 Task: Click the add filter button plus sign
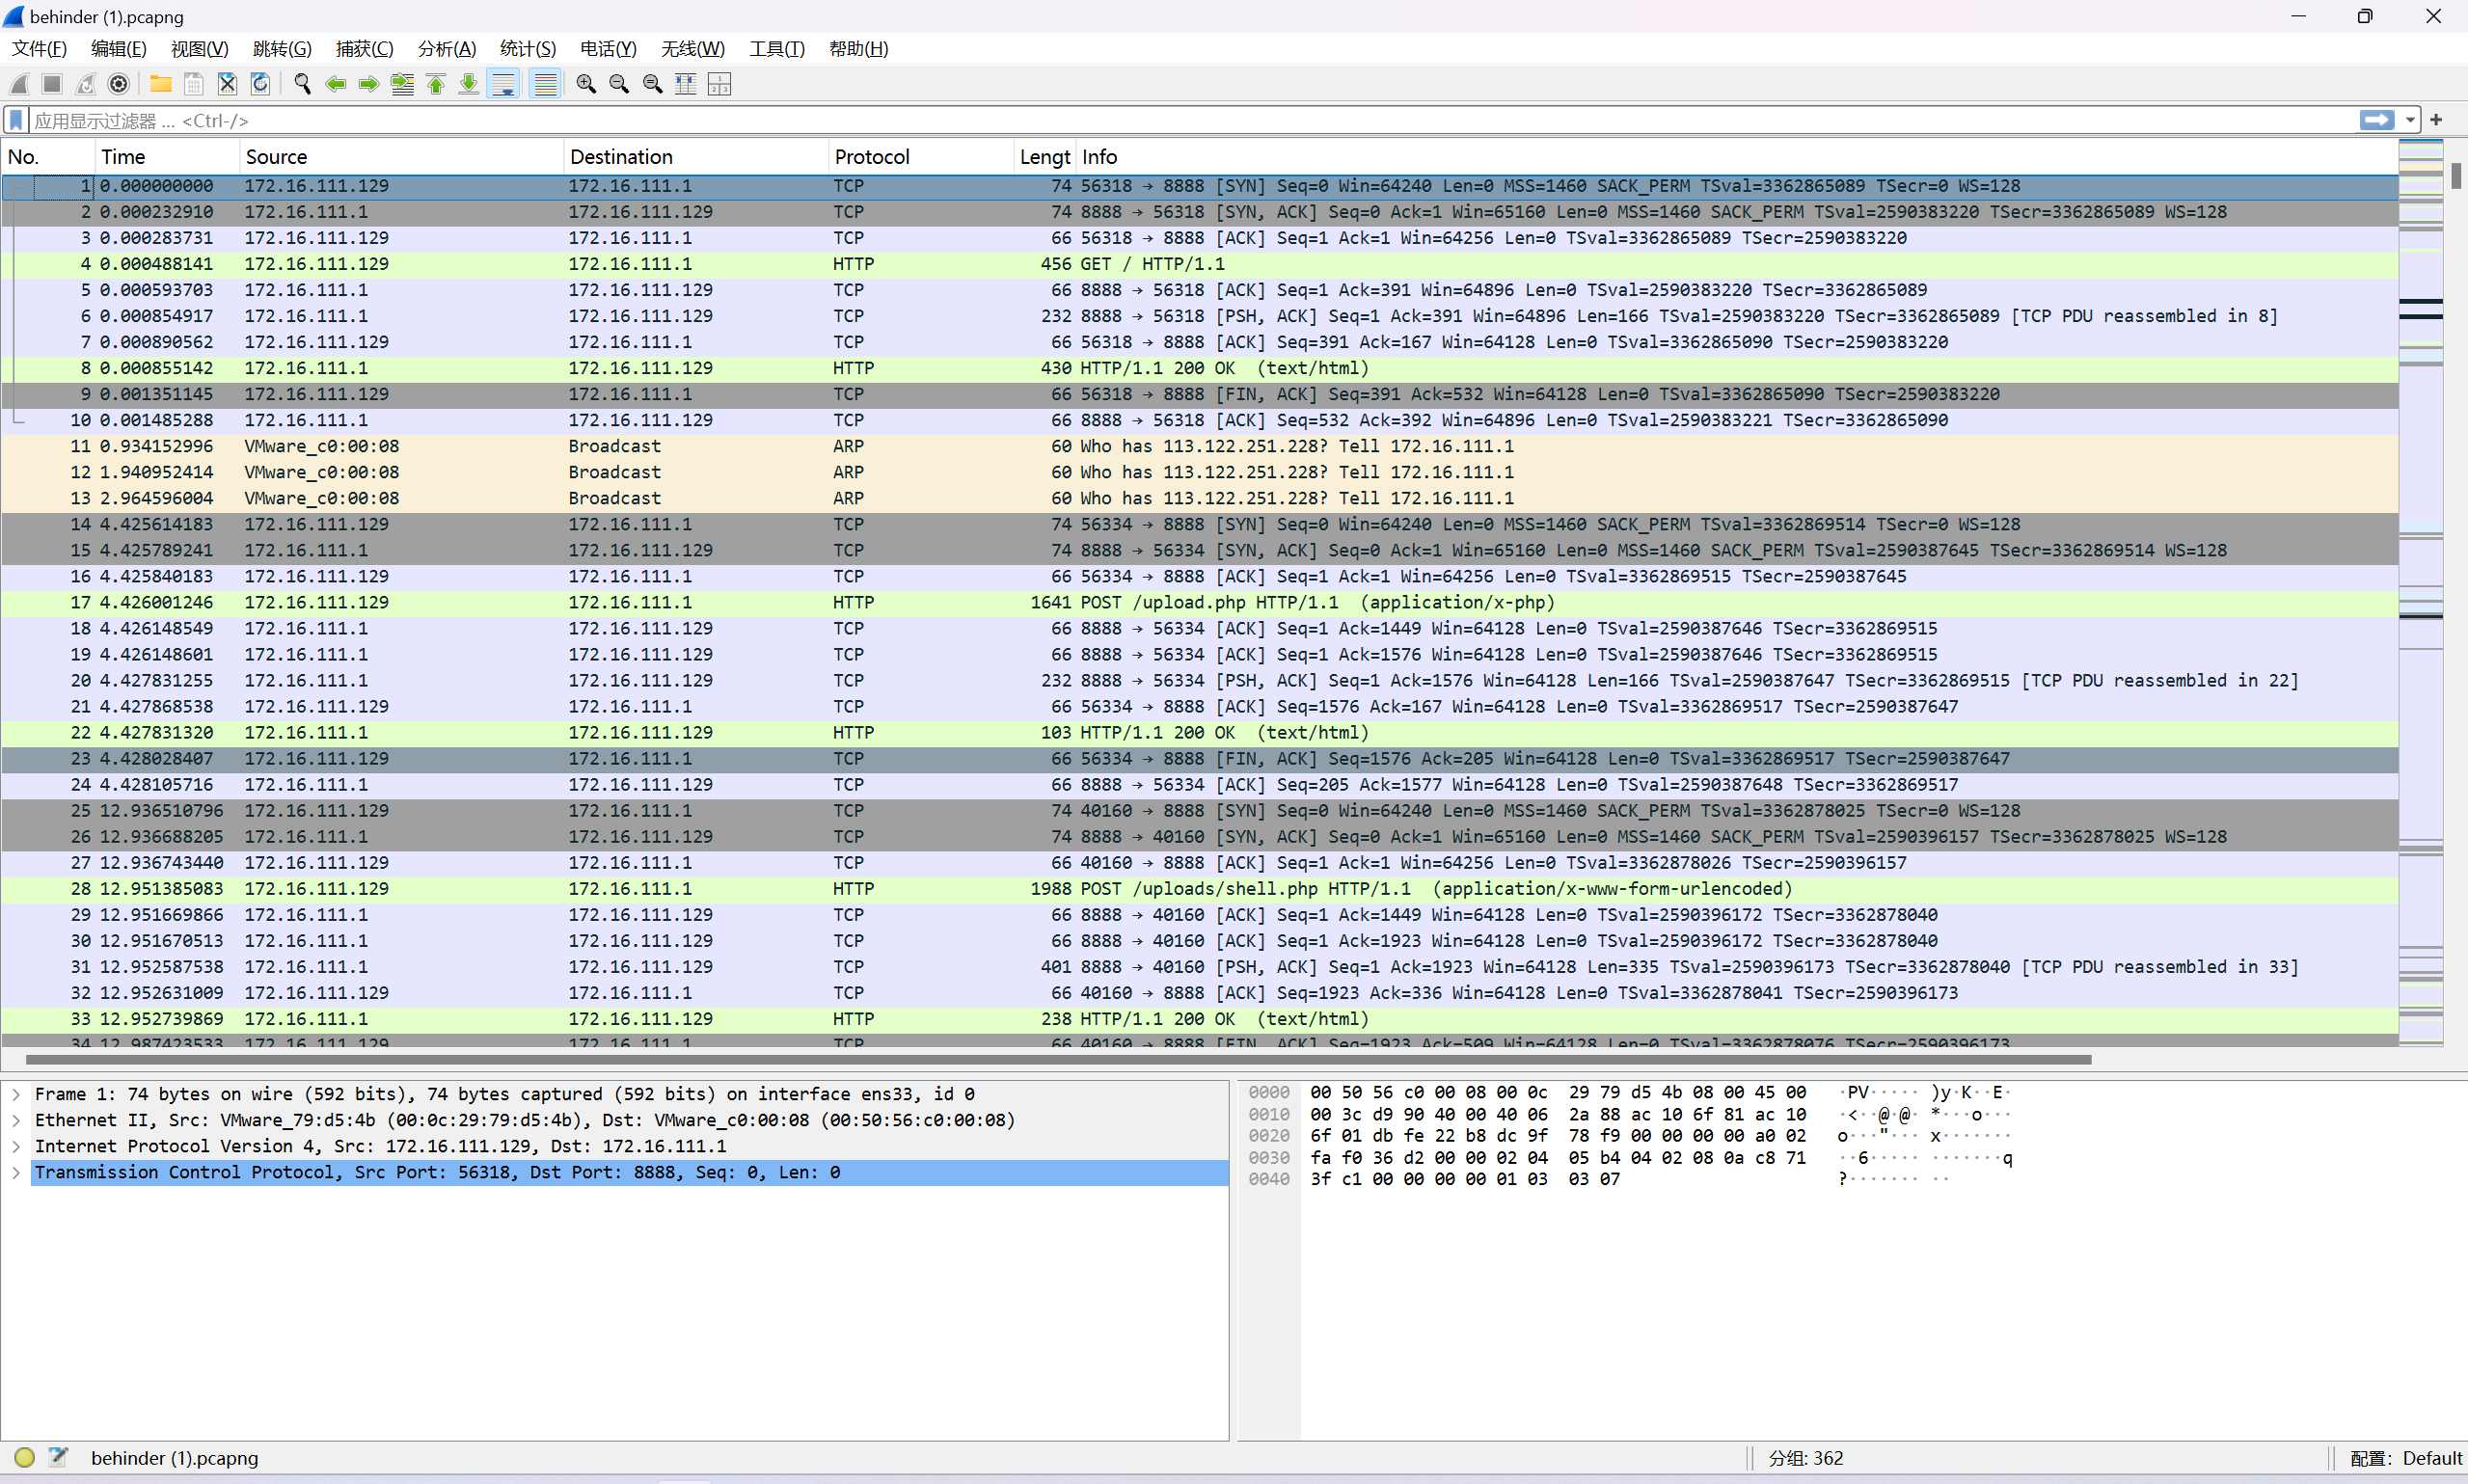coord(2436,120)
